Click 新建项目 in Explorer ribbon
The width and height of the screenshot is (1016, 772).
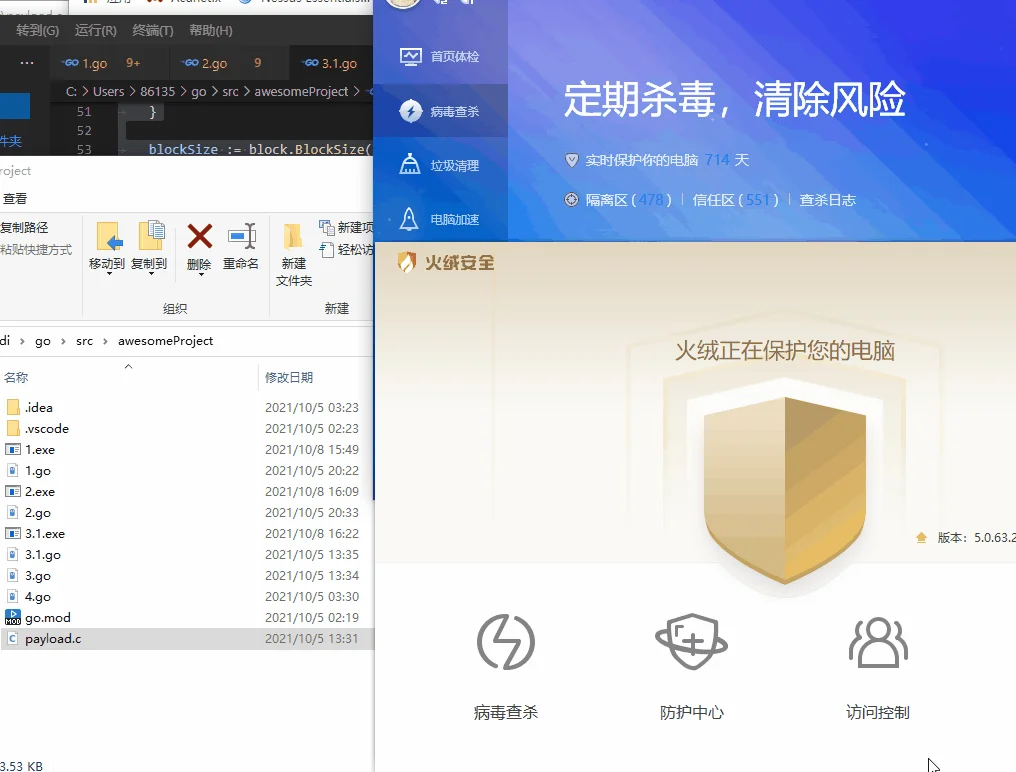click(346, 228)
